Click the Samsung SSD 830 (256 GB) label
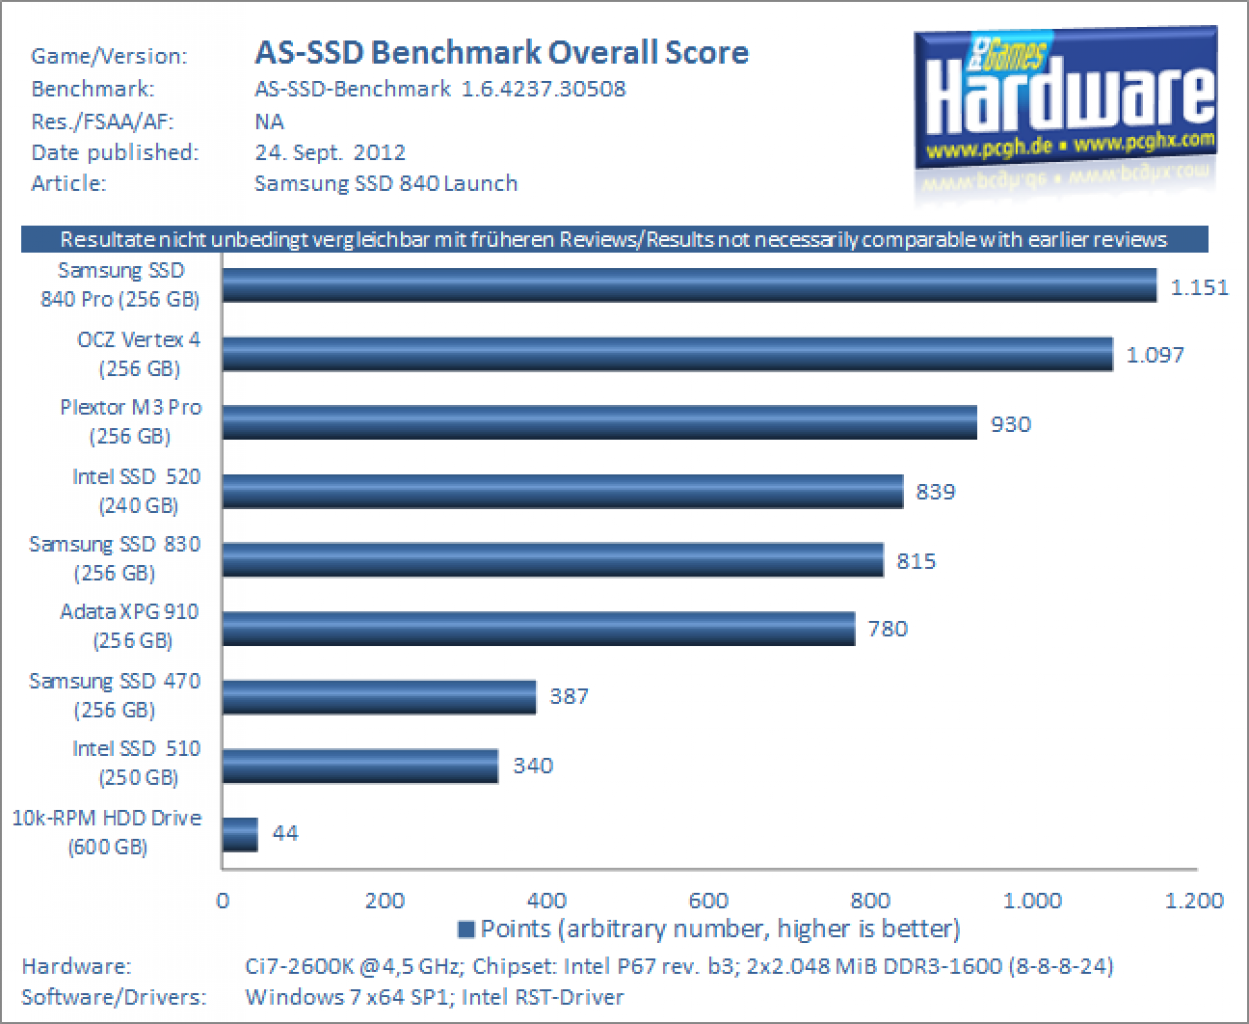This screenshot has width=1249, height=1024. (x=115, y=559)
